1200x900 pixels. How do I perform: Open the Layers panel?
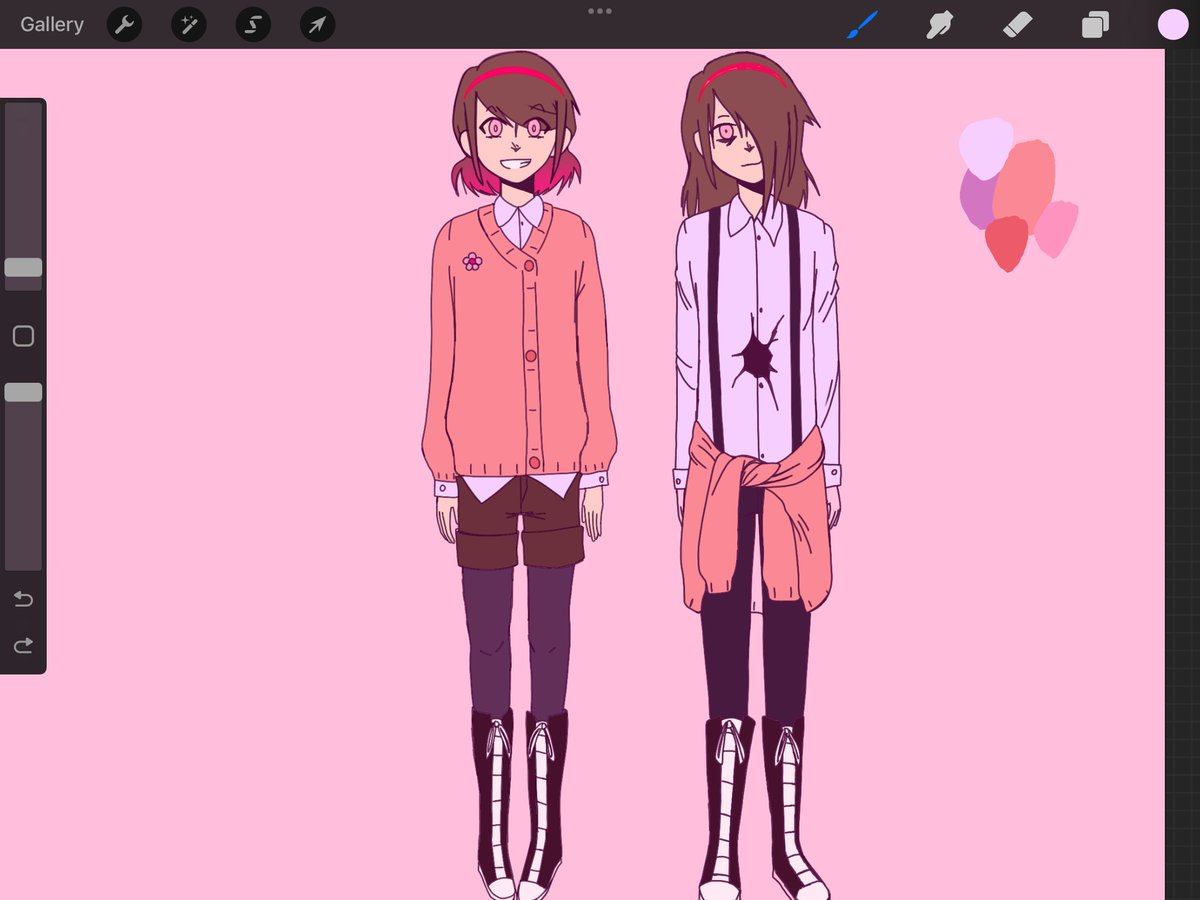coord(1095,25)
